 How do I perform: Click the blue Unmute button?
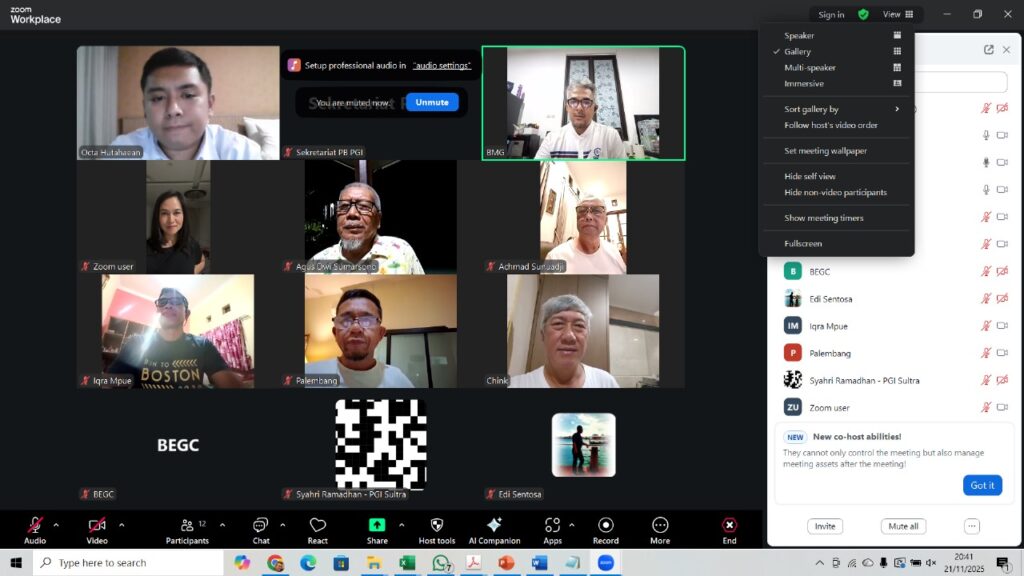coord(432,102)
